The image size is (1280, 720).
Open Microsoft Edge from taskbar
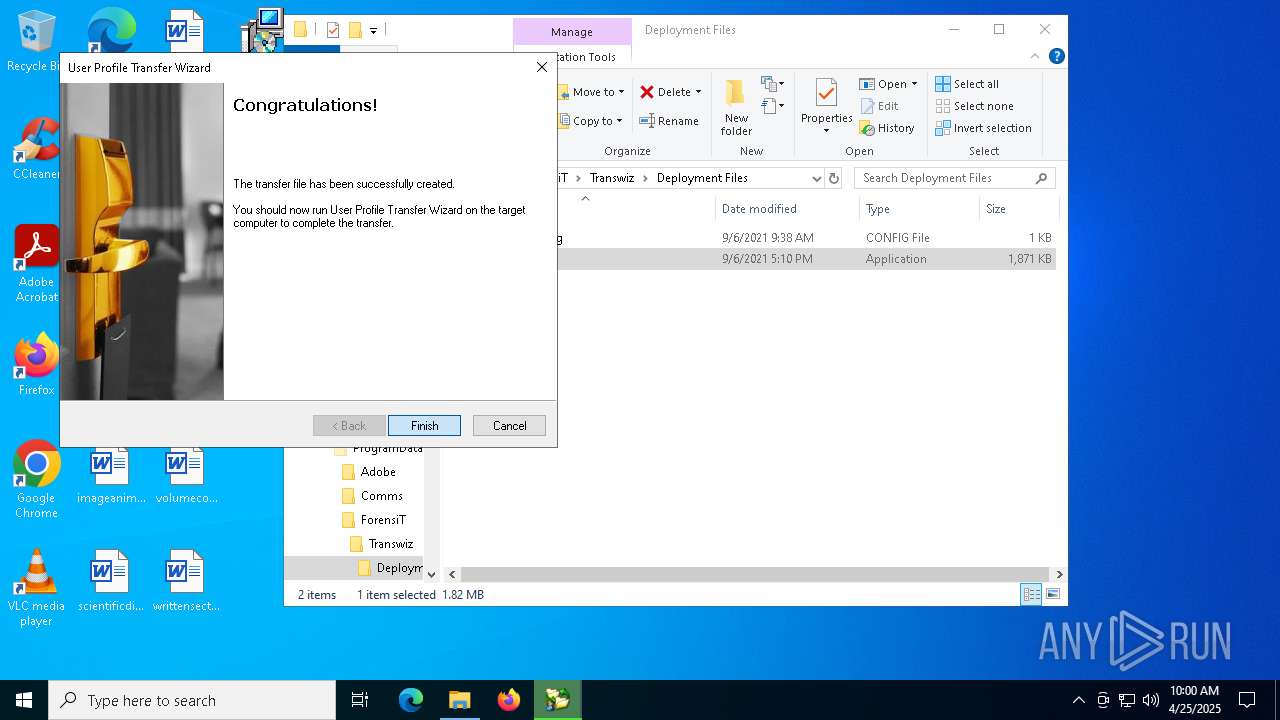coord(411,700)
